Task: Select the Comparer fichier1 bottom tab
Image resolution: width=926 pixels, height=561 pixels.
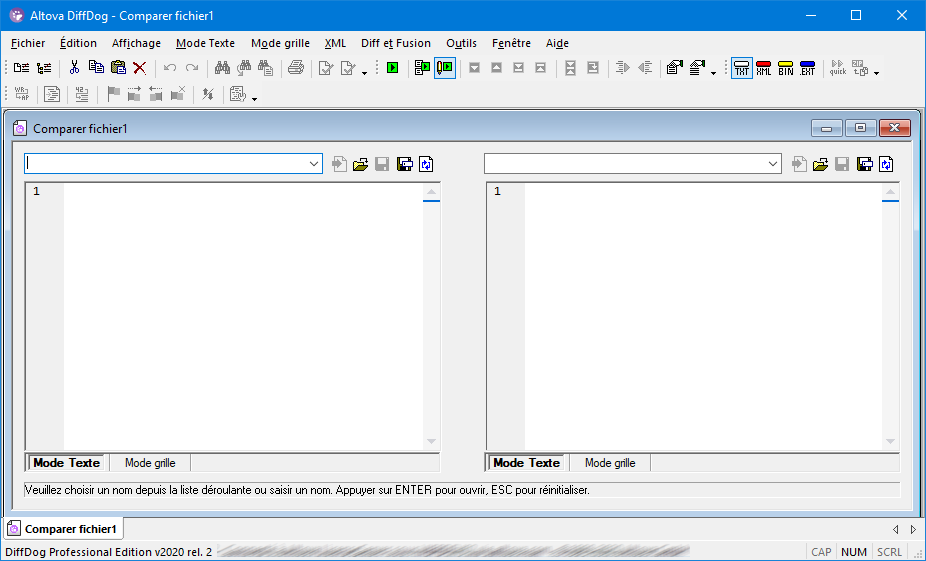Action: click(x=64, y=529)
